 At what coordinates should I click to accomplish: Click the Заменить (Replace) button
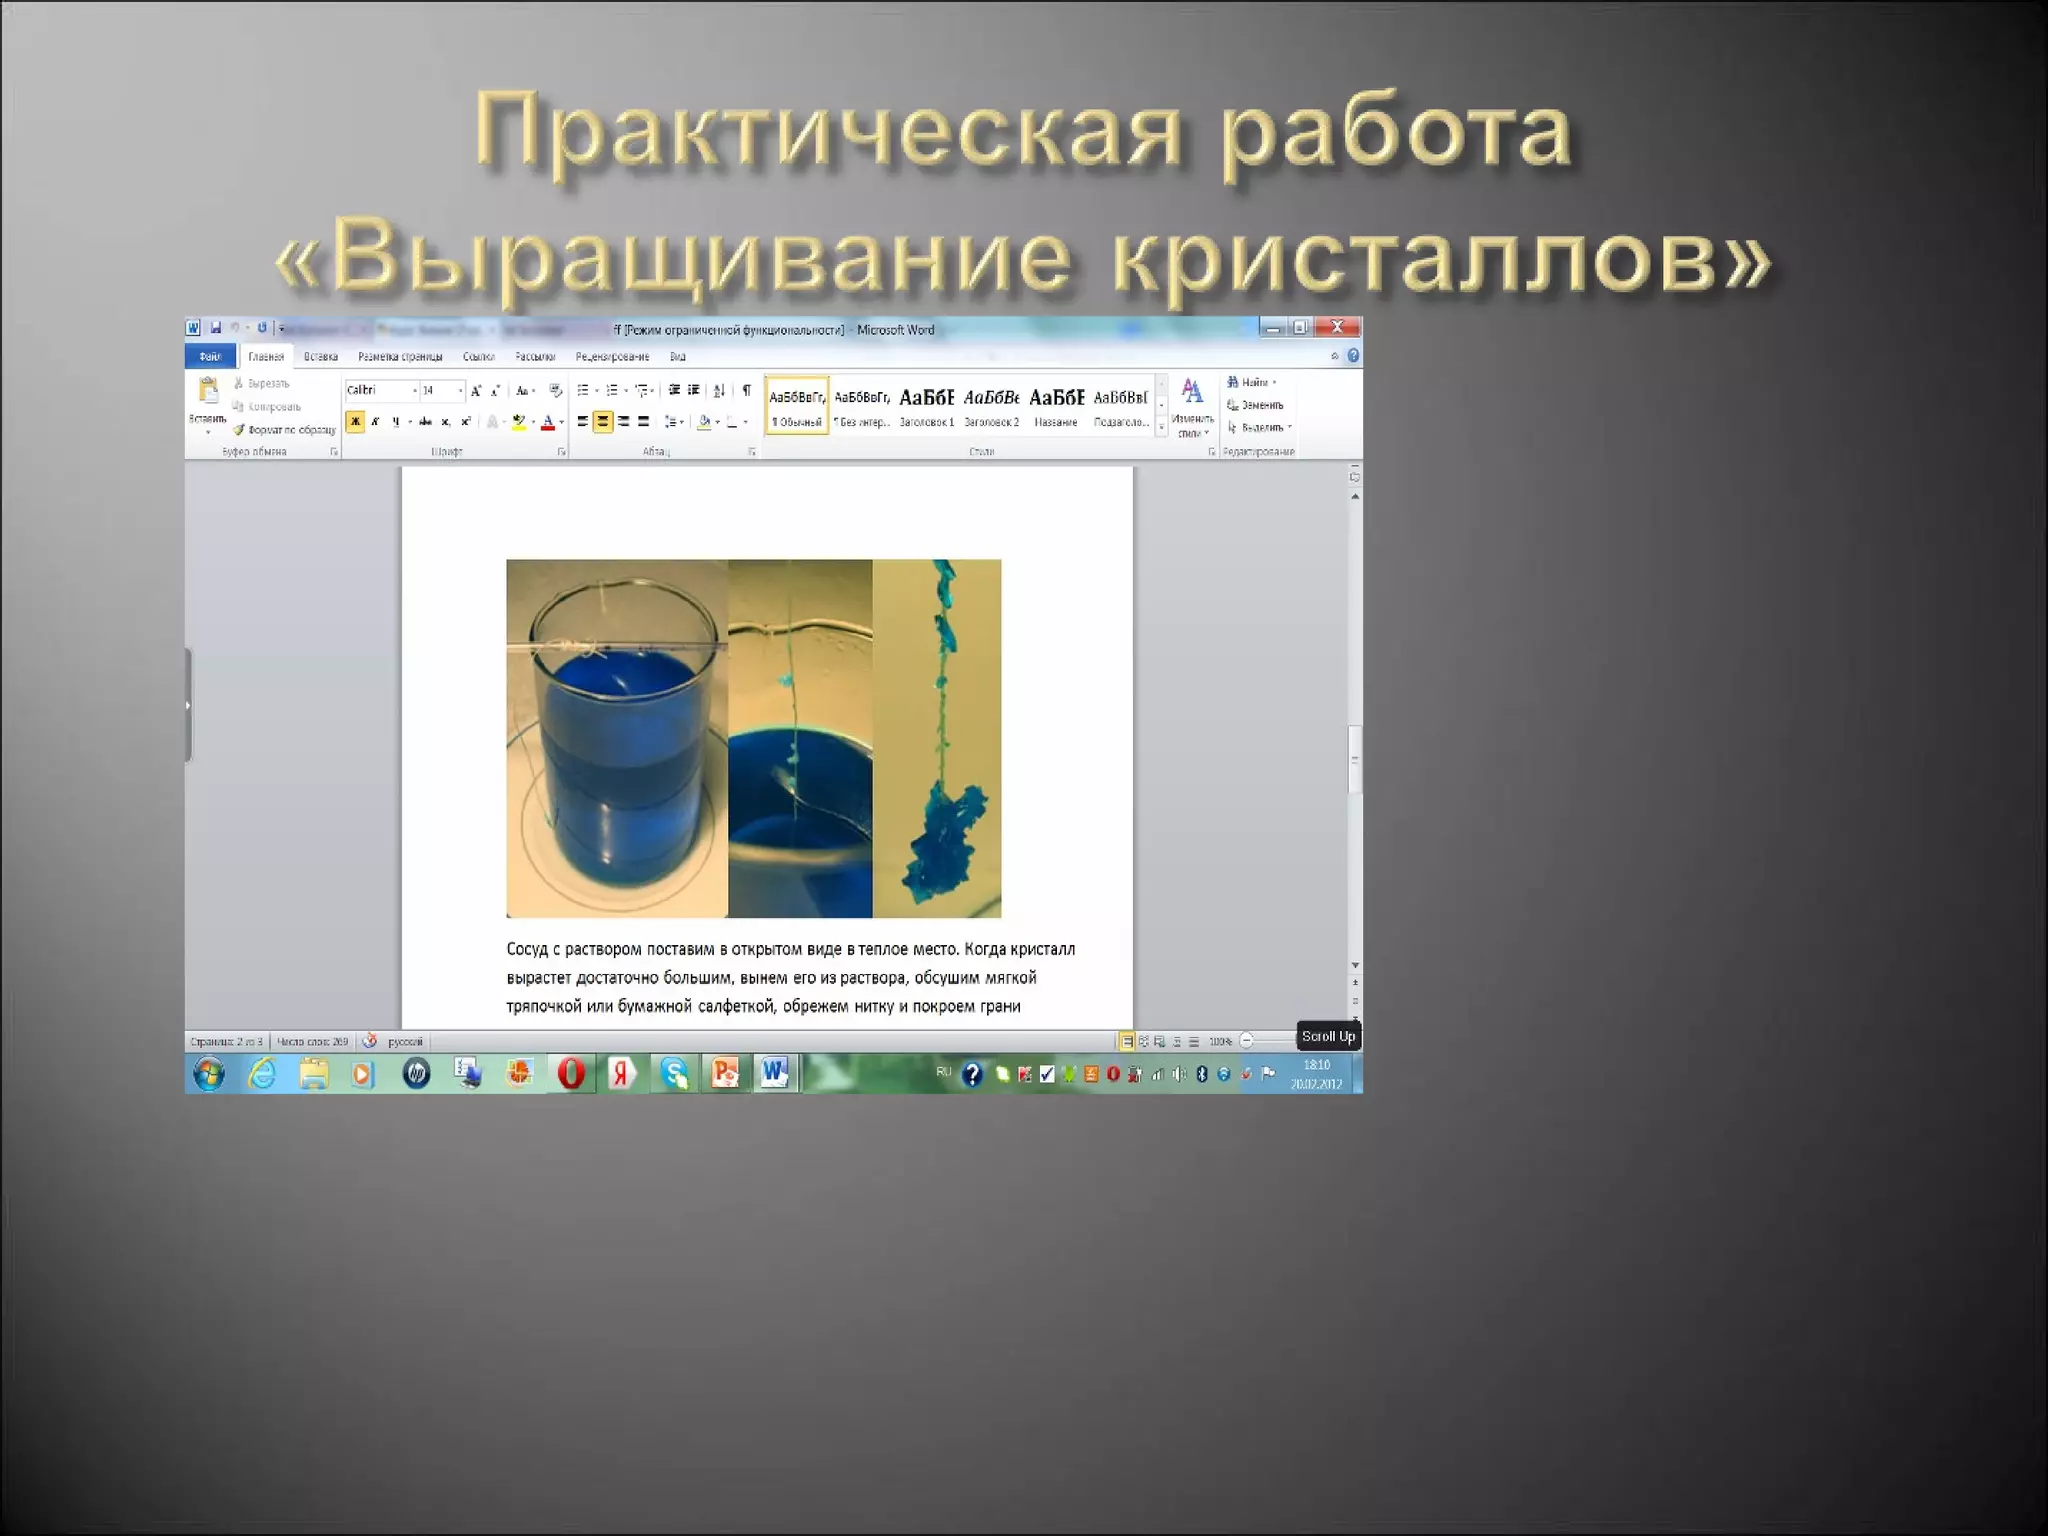[x=1256, y=405]
